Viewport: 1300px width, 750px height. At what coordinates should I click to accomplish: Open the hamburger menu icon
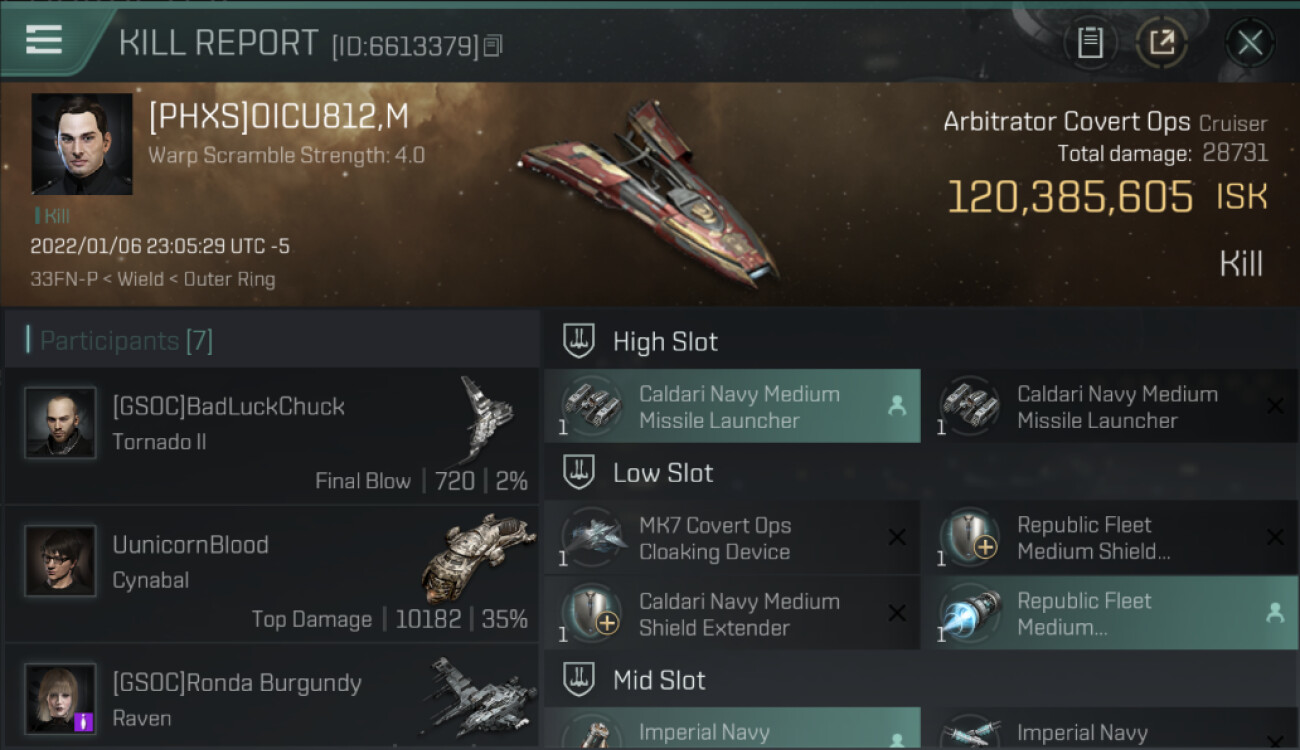(x=44, y=40)
